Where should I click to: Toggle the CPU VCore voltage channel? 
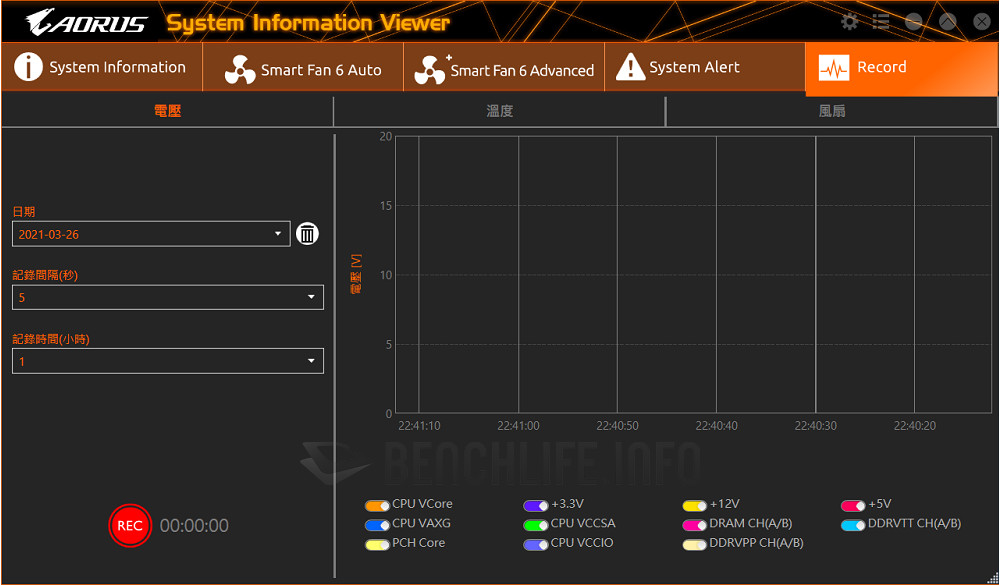(x=377, y=505)
